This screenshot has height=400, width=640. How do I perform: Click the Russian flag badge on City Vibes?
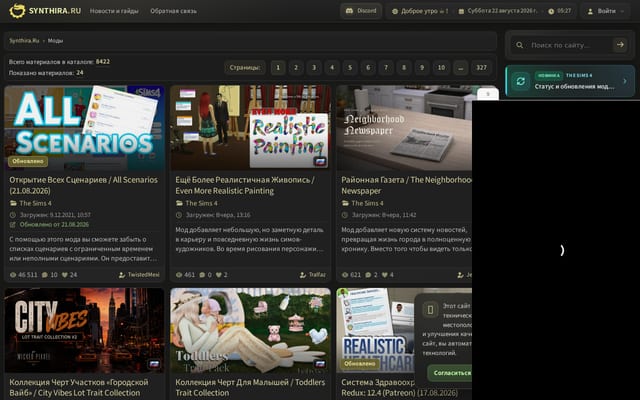coord(154,364)
